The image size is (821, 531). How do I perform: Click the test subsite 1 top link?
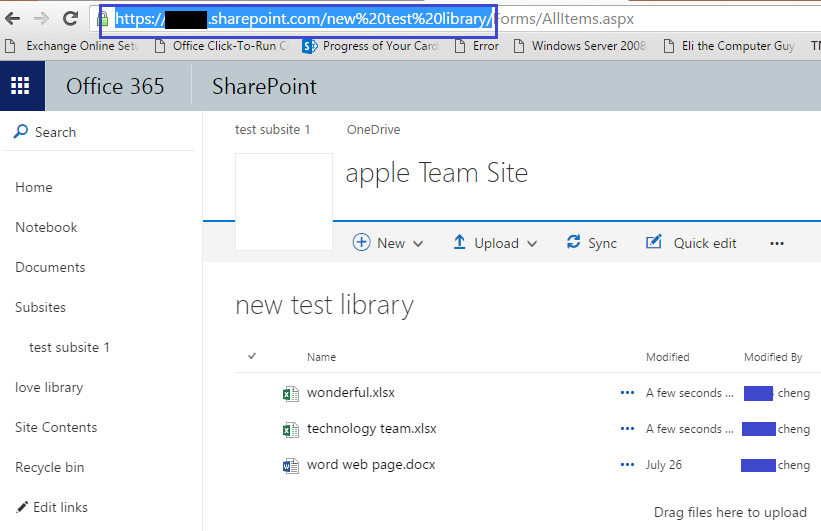(272, 129)
